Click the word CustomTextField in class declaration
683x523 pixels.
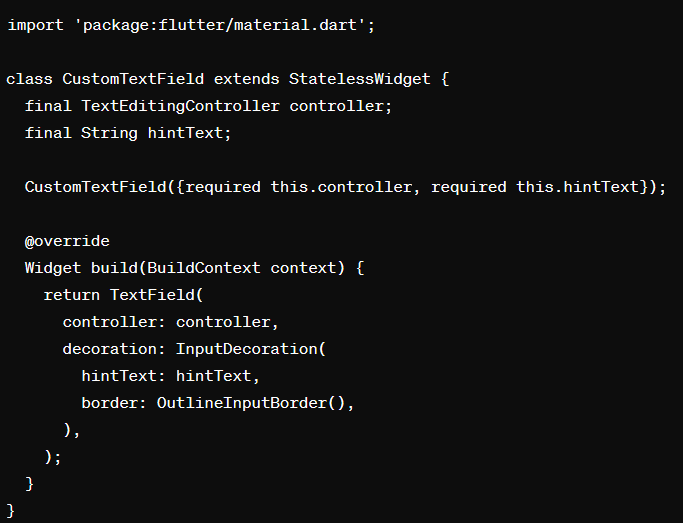tap(133, 79)
